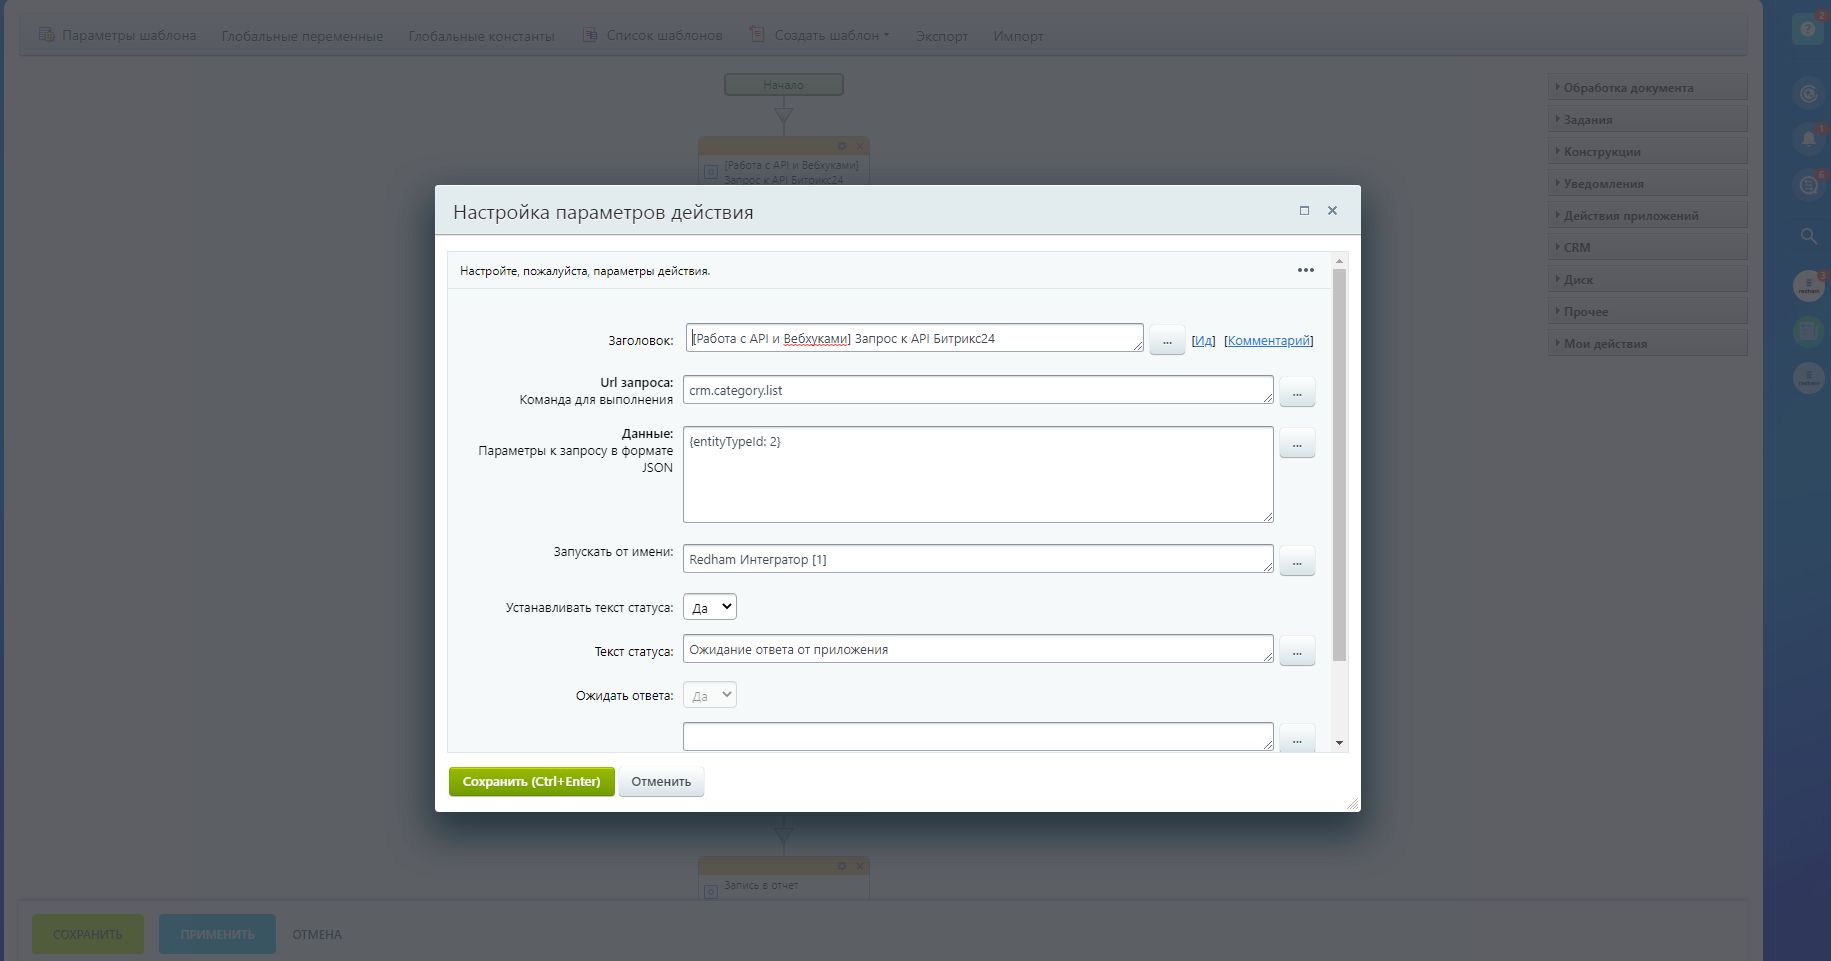This screenshot has width=1831, height=961.
Task: Open value picker beside Данные JSON field
Action: [x=1296, y=444]
